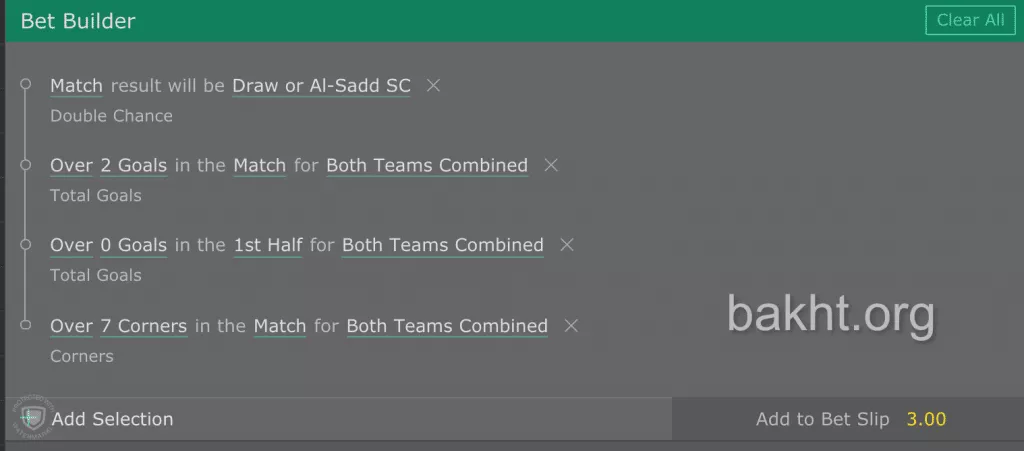Viewport: 1024px width, 451px height.
Task: Open the '1st Half' period dropdown
Action: [268, 246]
